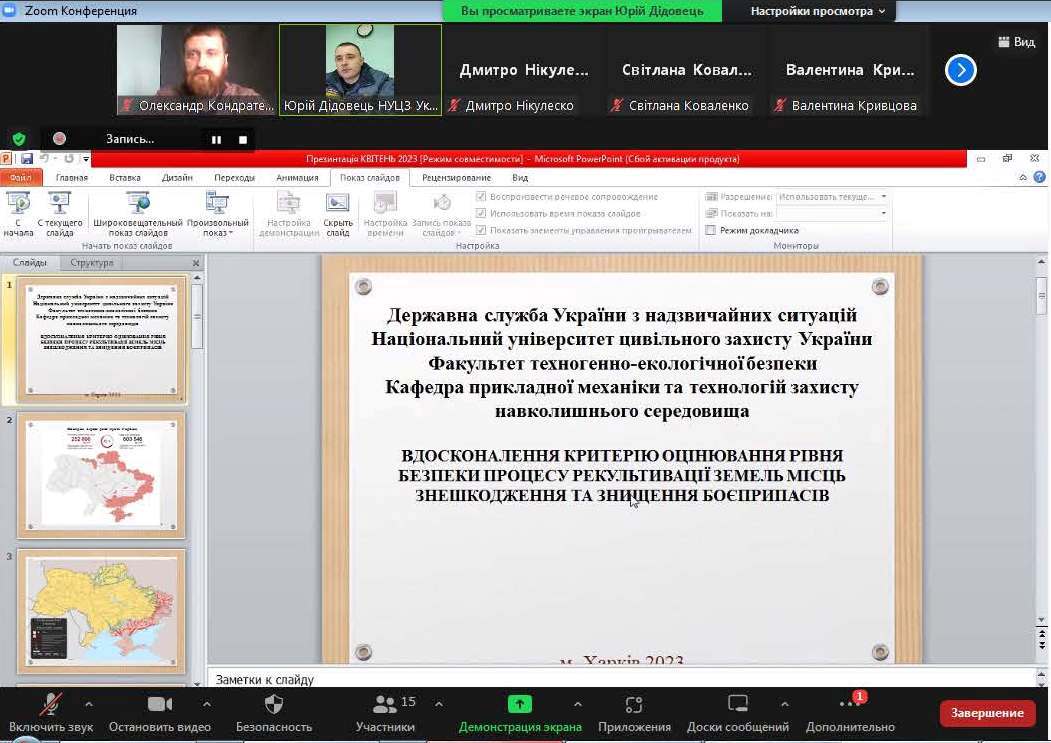Stop the Zoom recording
Viewport: 1051px width, 743px height.
pos(243,140)
